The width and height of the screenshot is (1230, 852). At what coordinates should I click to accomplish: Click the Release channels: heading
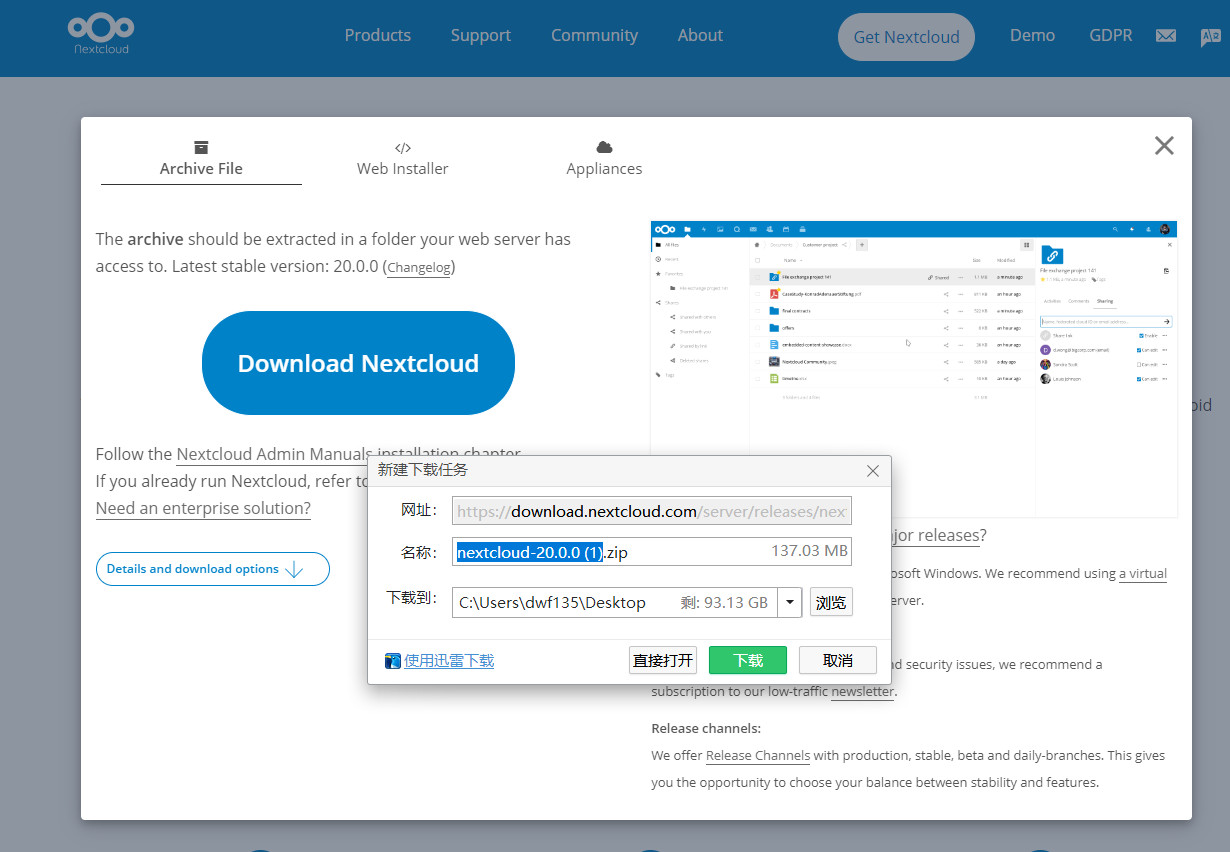pyautogui.click(x=706, y=728)
